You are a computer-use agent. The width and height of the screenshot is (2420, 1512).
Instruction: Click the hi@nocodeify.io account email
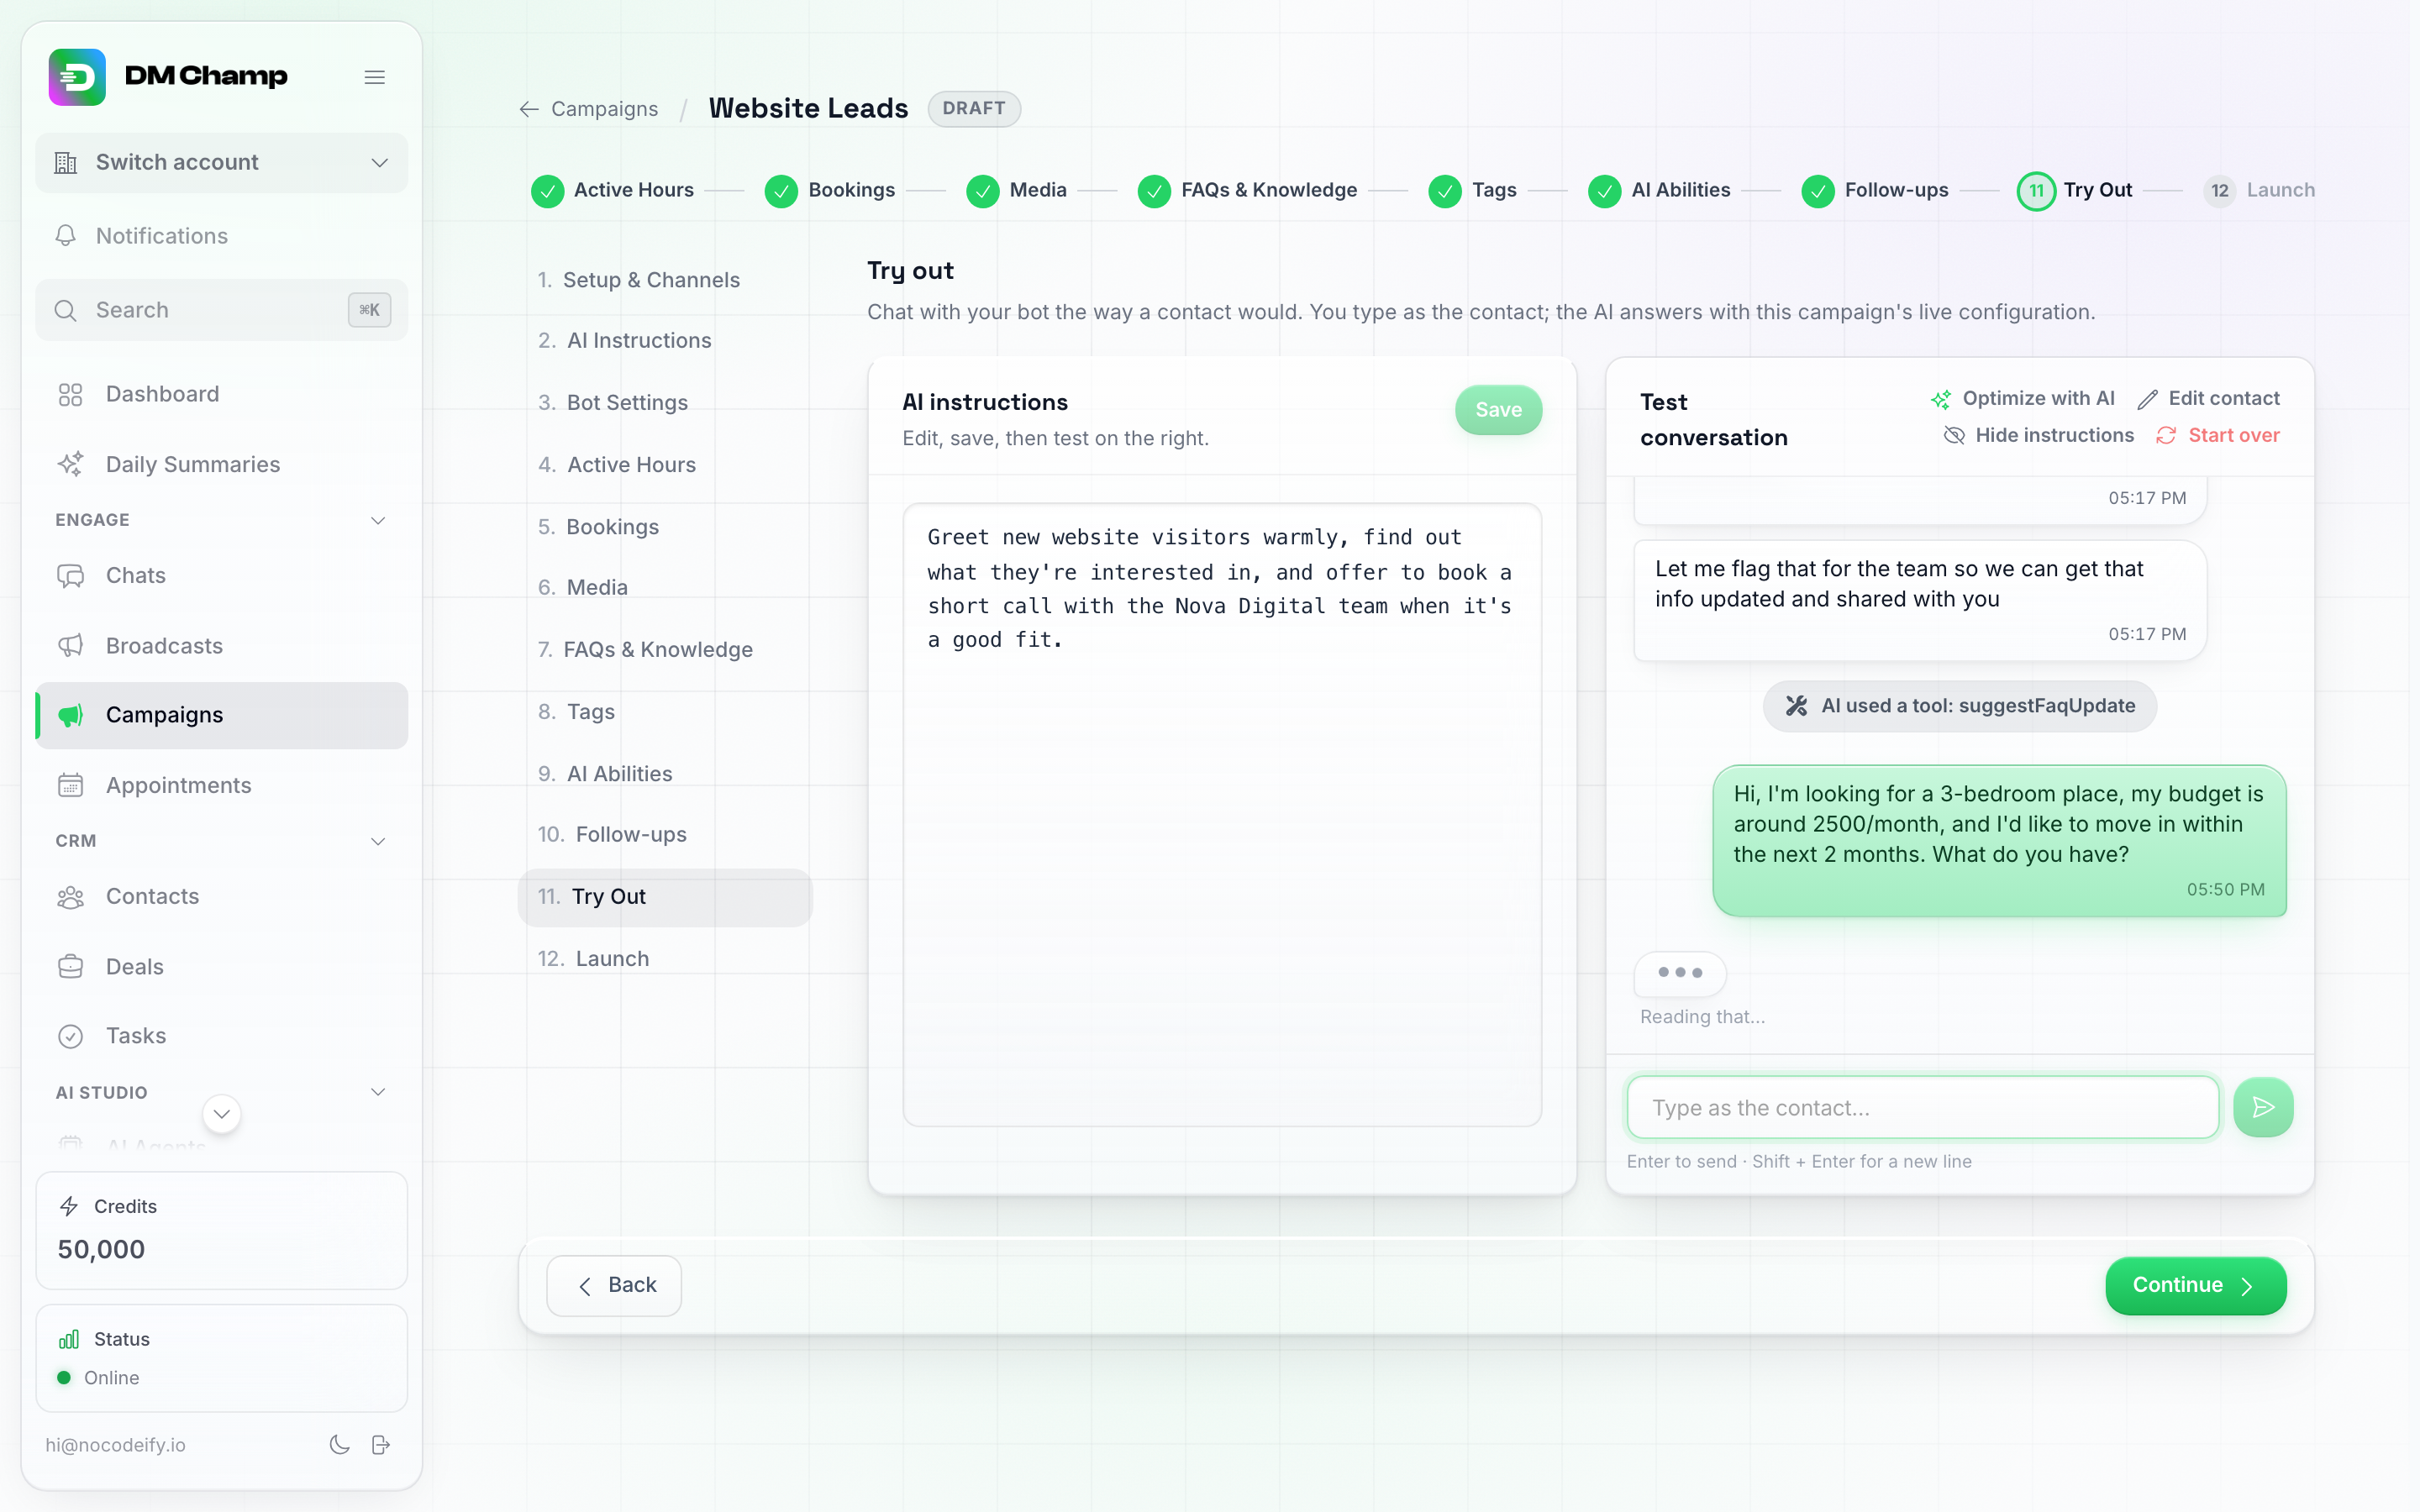click(x=116, y=1444)
